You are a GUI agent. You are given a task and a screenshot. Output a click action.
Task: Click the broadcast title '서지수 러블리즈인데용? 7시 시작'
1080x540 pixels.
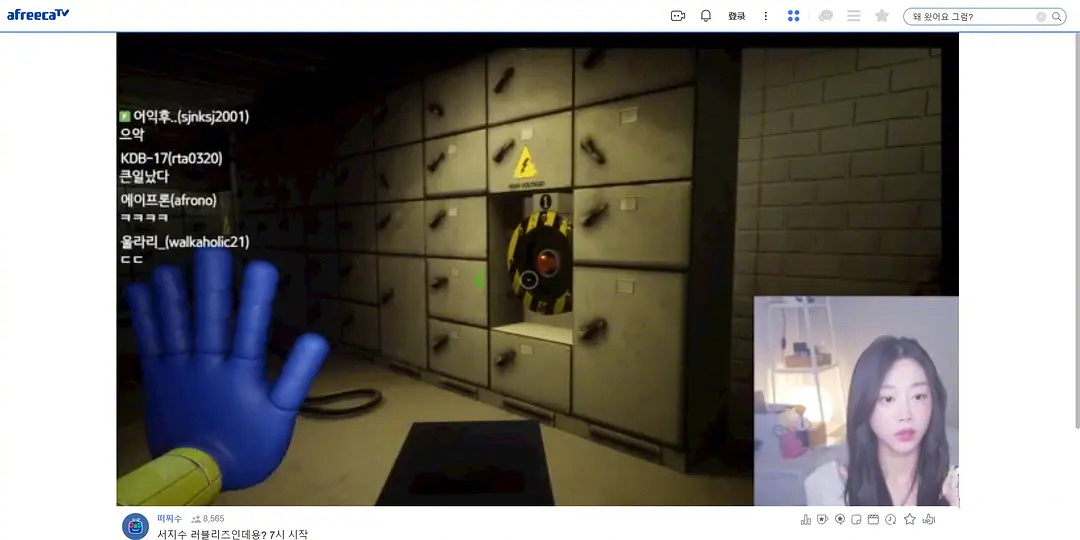point(232,534)
